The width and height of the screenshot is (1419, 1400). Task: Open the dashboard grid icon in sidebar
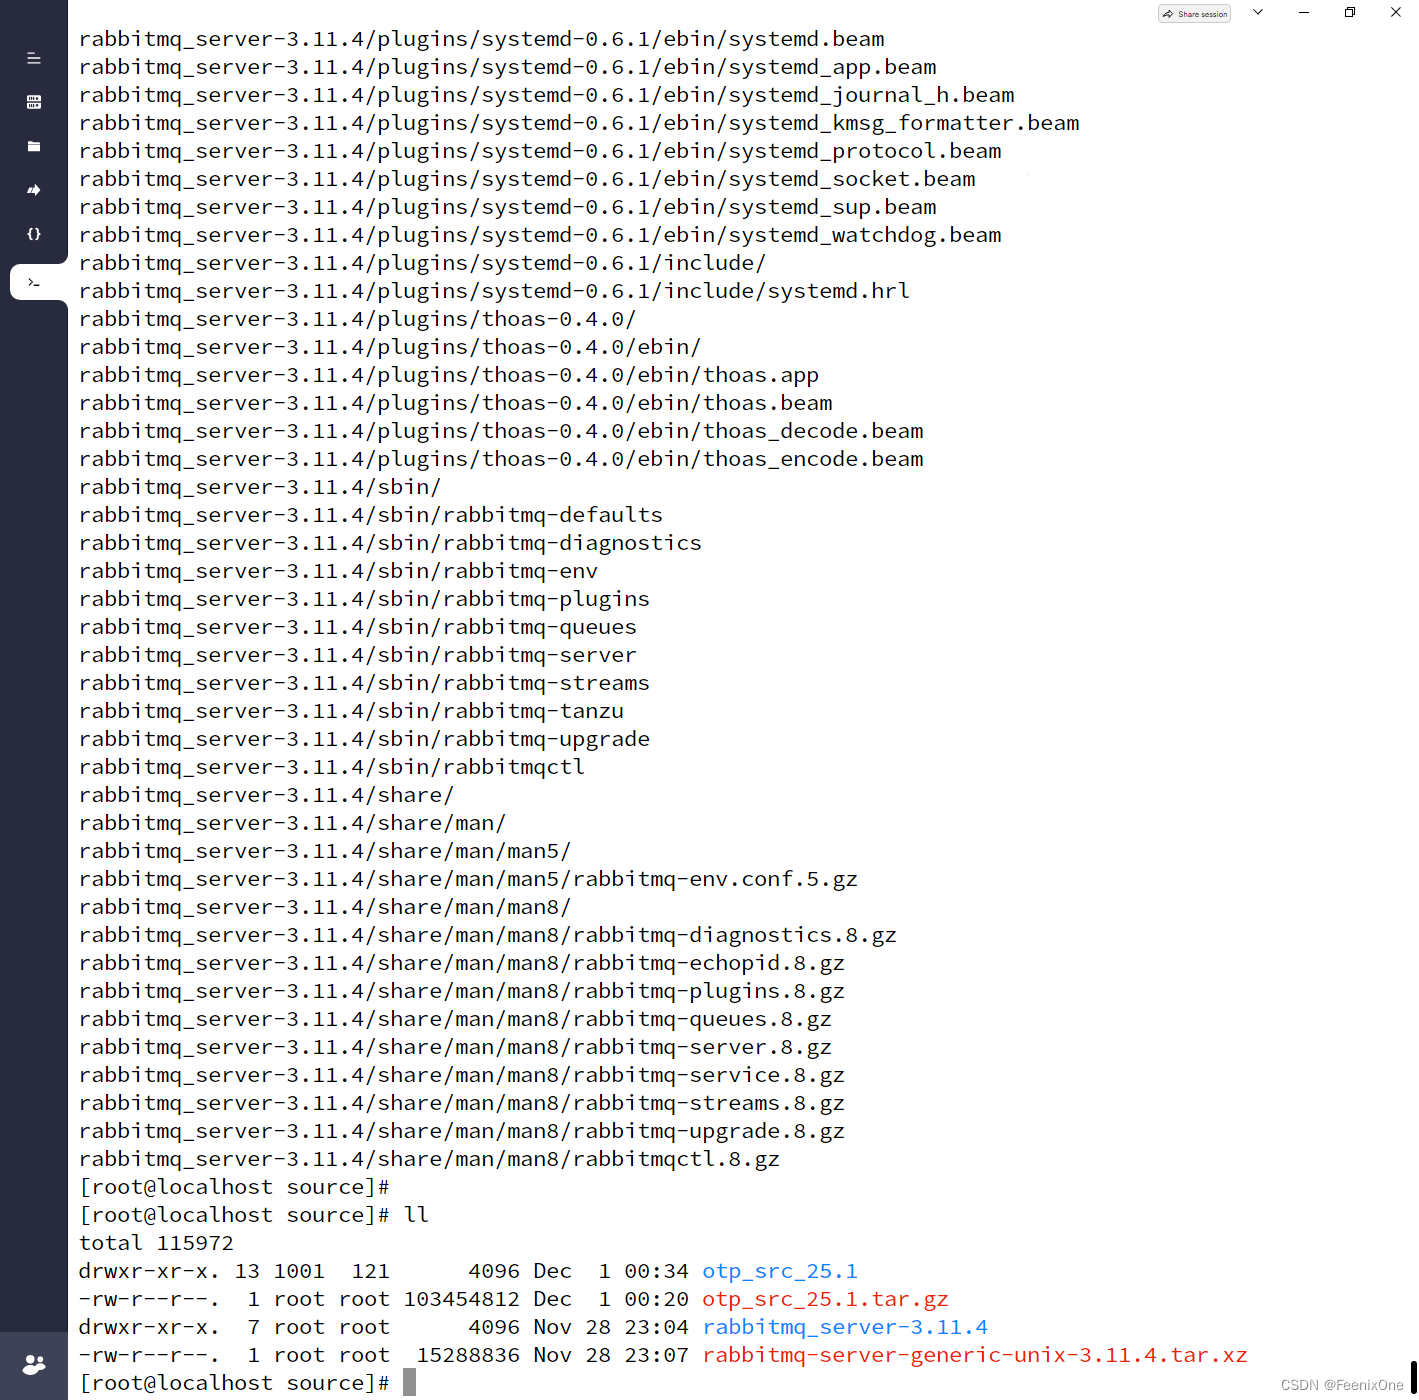click(x=34, y=102)
